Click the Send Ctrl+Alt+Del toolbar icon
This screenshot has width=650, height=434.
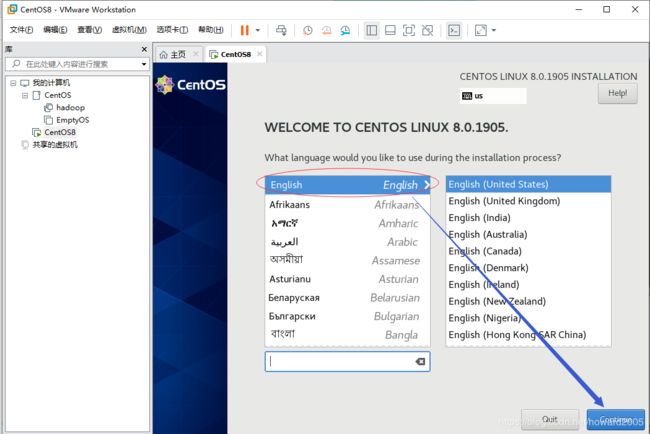[281, 30]
